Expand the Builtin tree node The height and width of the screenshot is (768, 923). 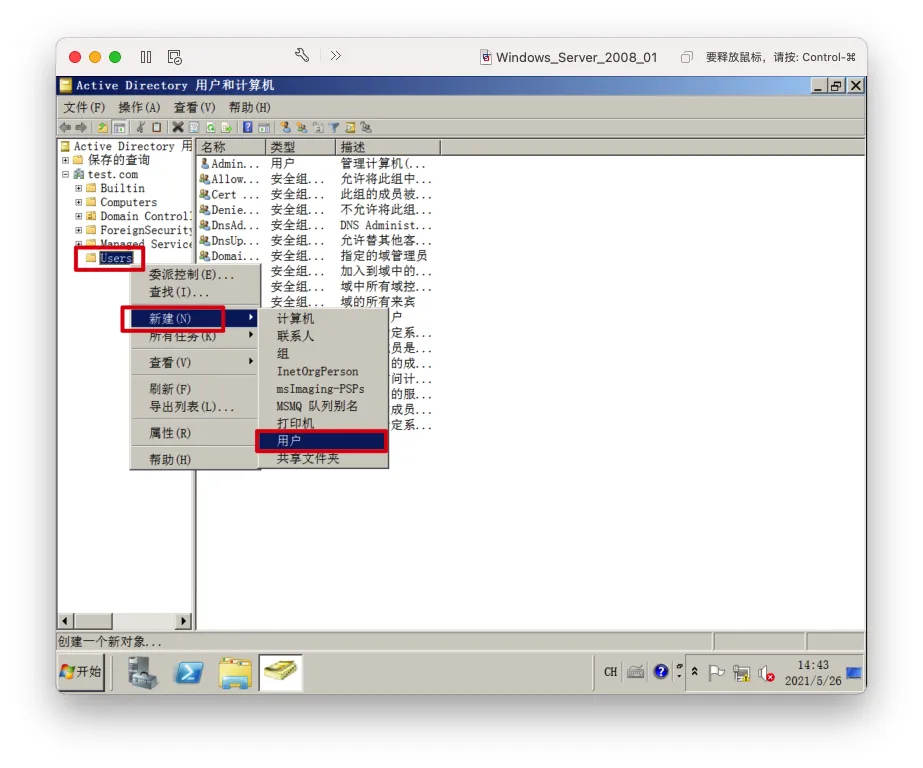(x=78, y=188)
